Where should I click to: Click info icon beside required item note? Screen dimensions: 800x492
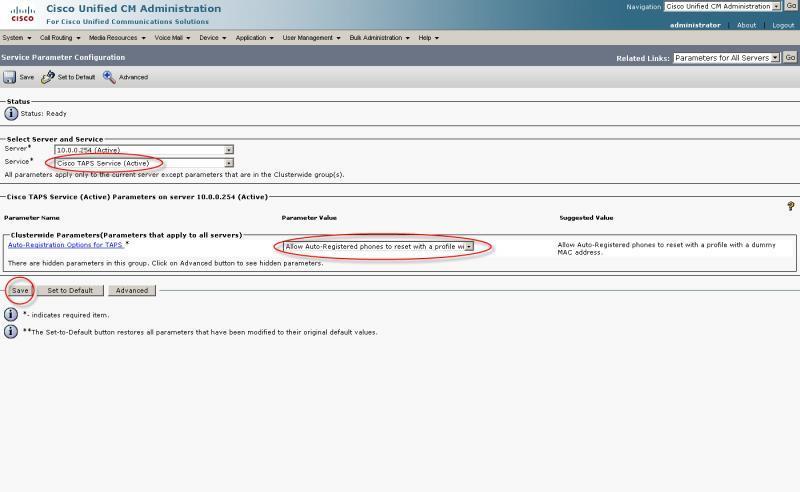pos(11,314)
